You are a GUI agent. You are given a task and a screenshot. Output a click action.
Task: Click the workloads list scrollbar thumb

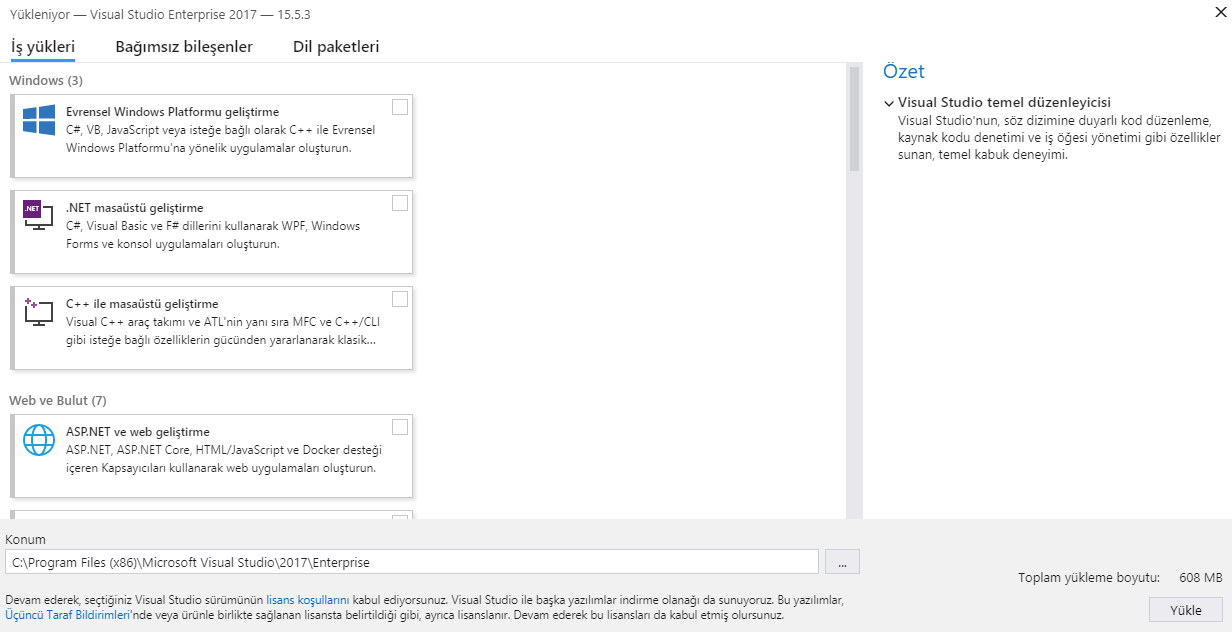pyautogui.click(x=854, y=119)
